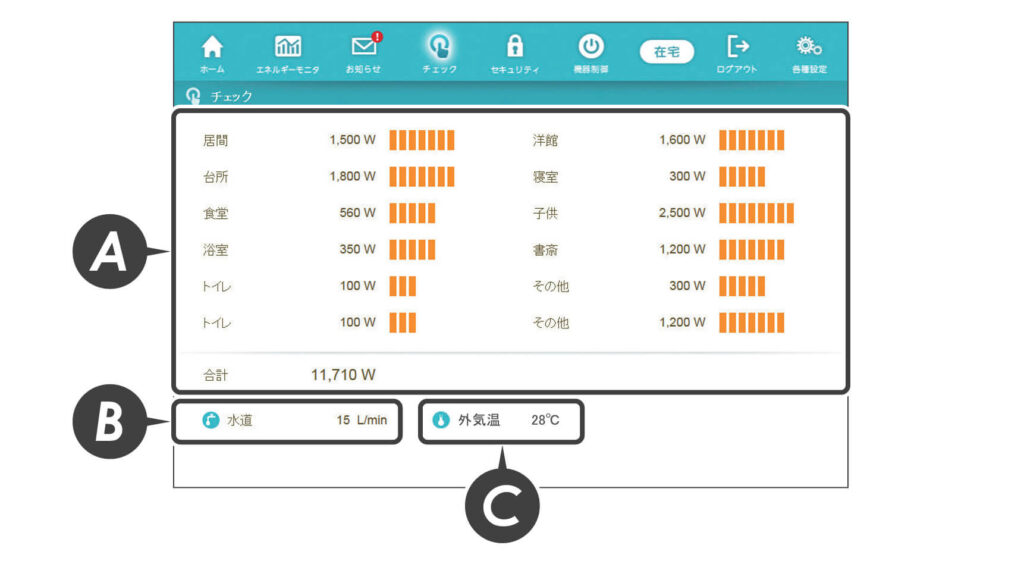Select the 居間 room label
Image resolution: width=1024 pixels, height=564 pixels.
(x=215, y=141)
